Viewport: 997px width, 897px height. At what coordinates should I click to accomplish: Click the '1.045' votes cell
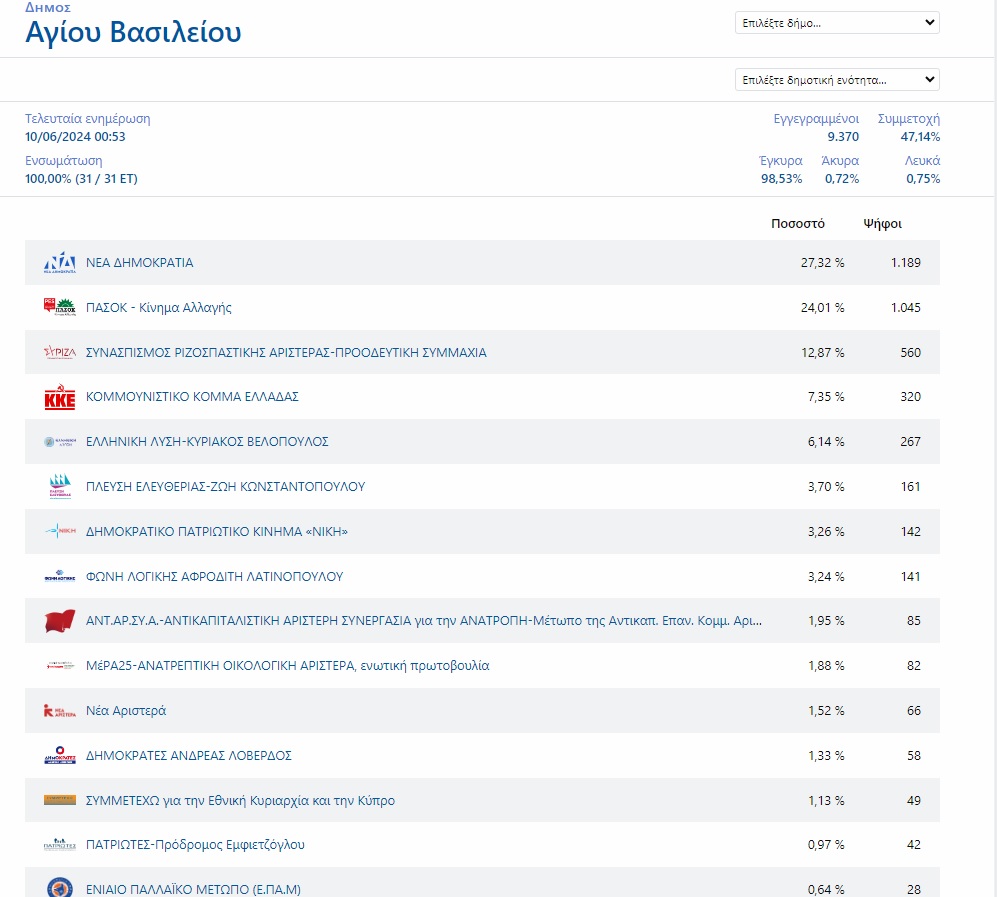click(905, 308)
